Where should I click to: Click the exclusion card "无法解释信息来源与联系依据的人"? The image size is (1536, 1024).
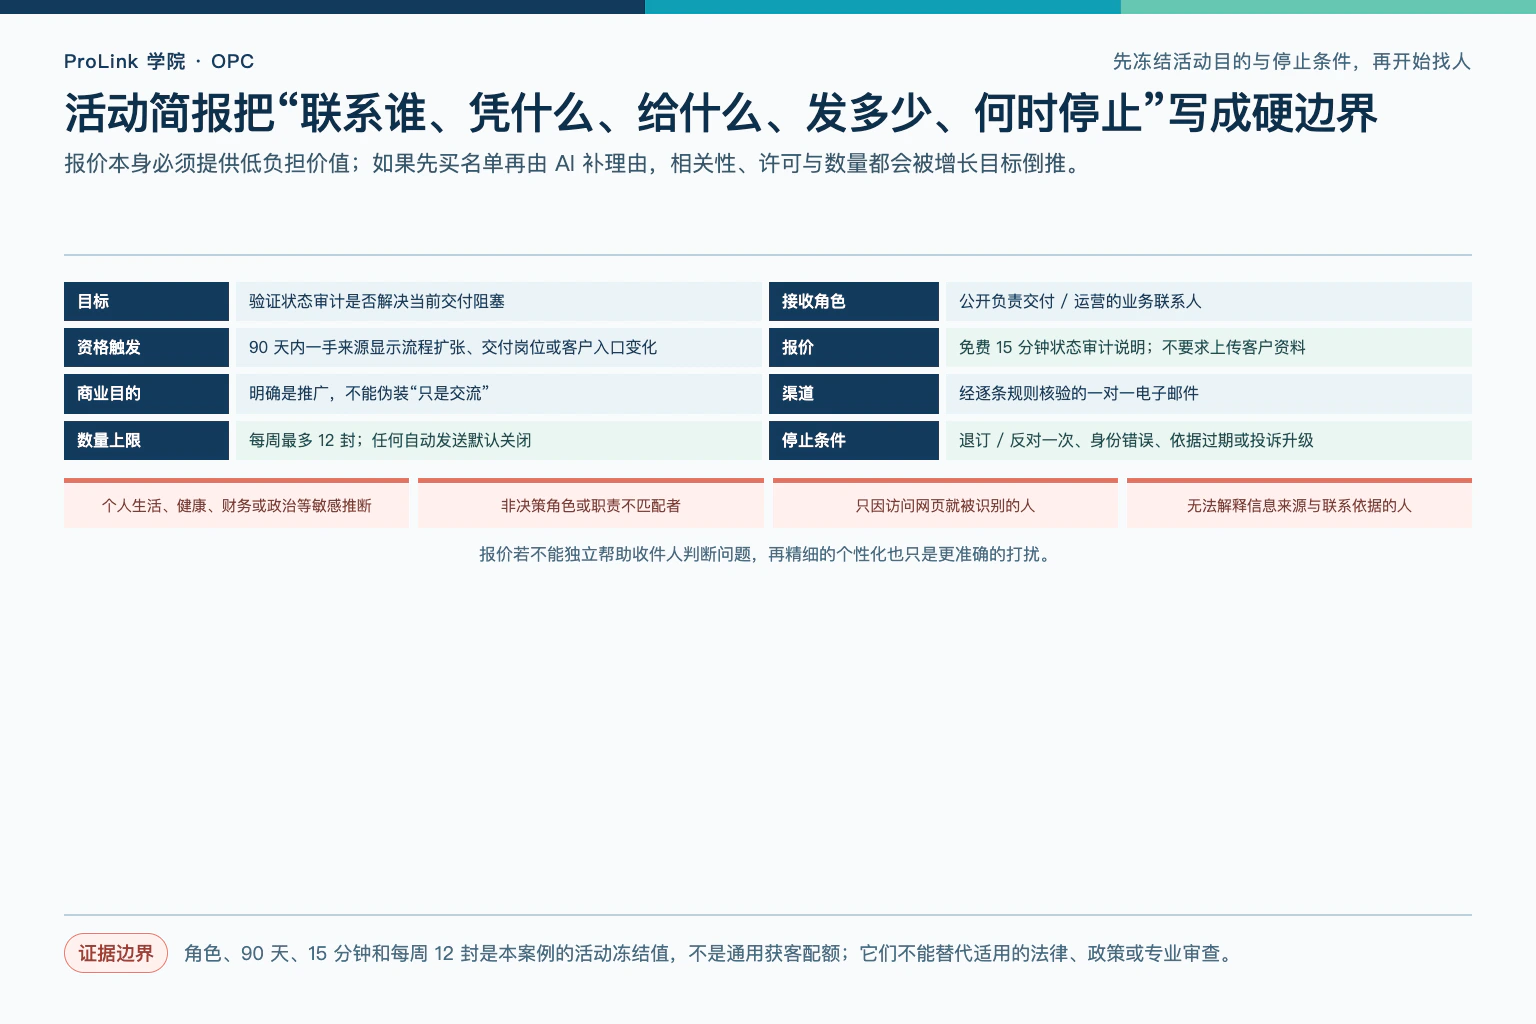tap(1299, 503)
